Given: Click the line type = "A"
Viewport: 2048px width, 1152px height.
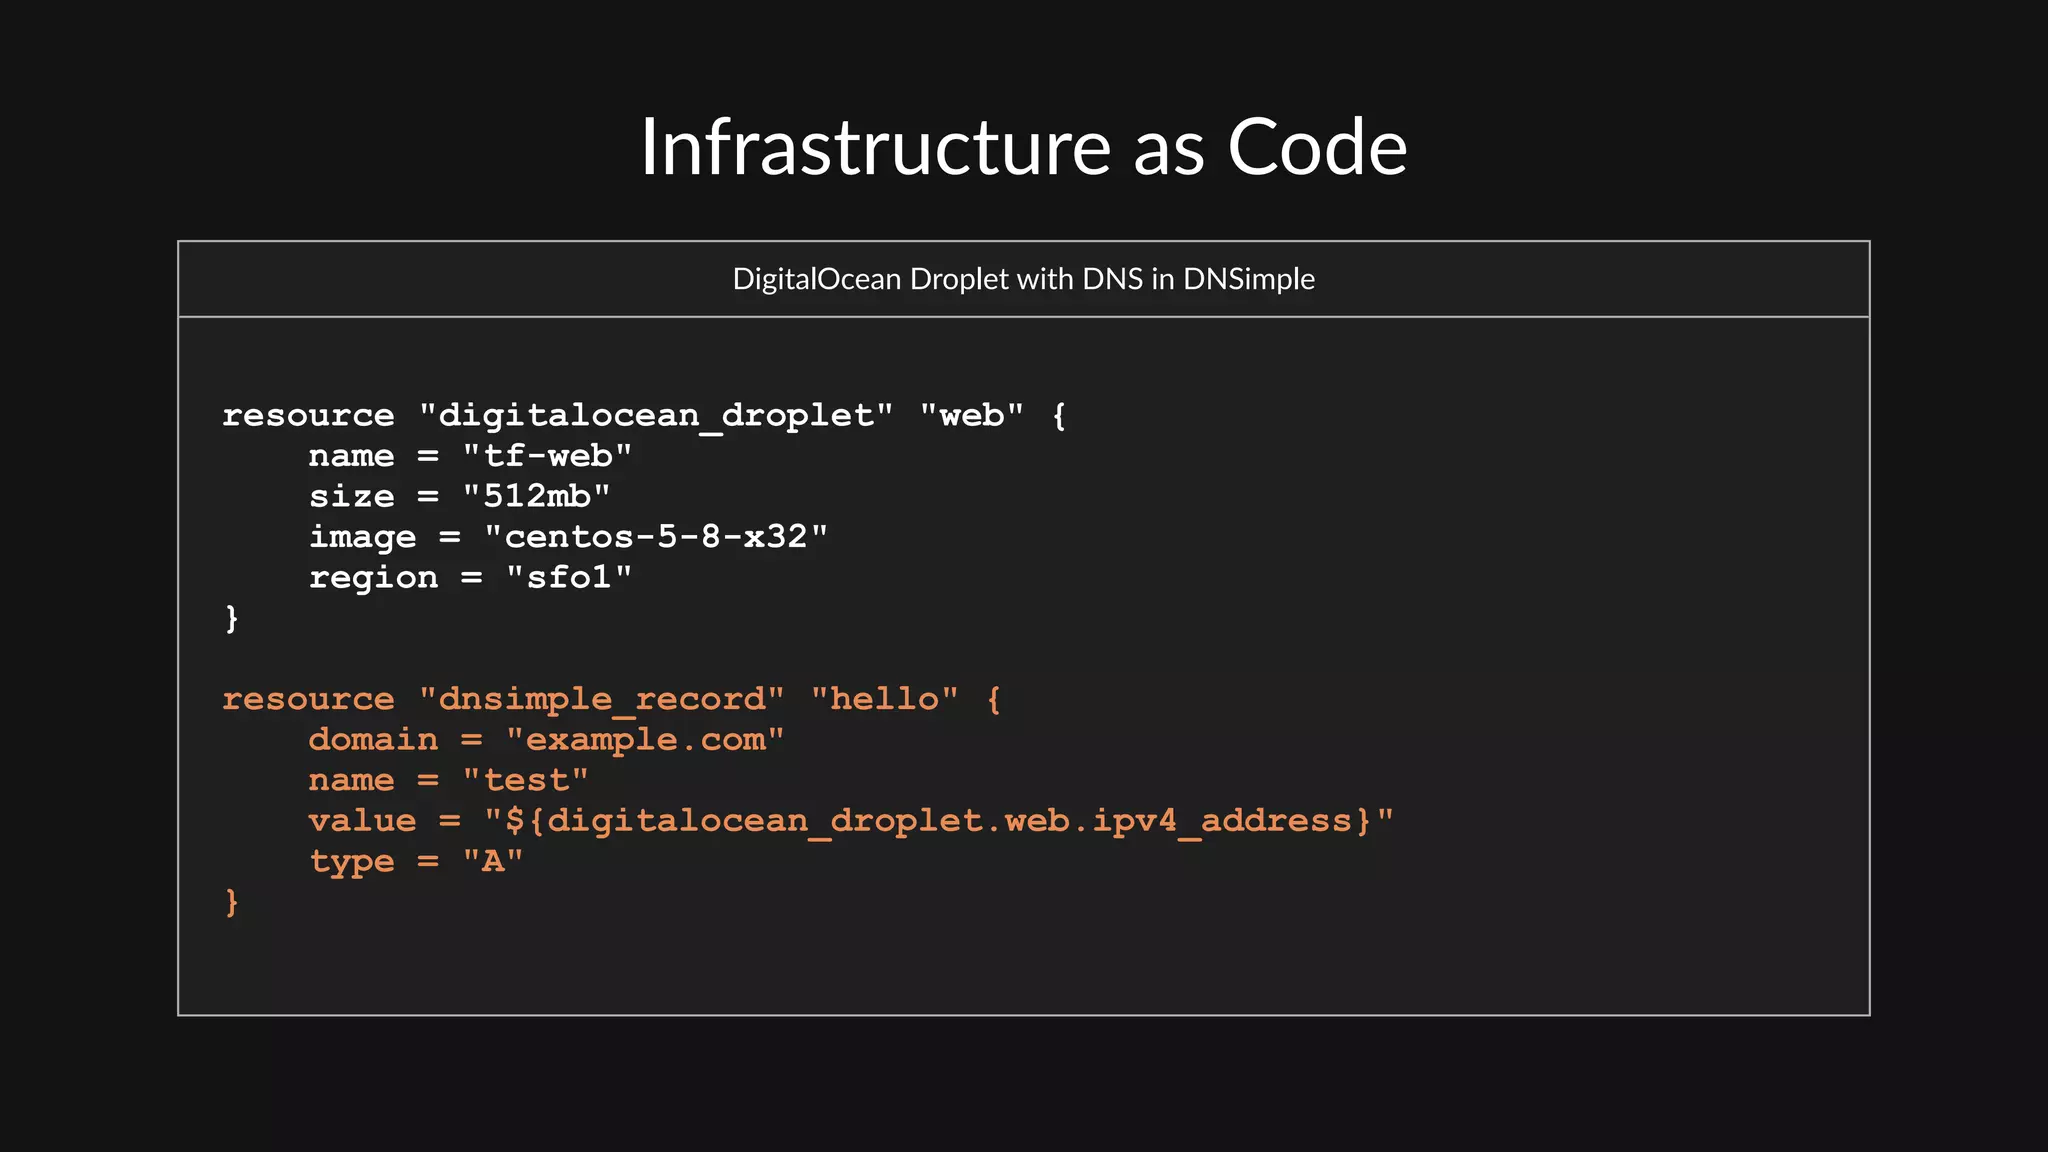Looking at the screenshot, I should (416, 862).
